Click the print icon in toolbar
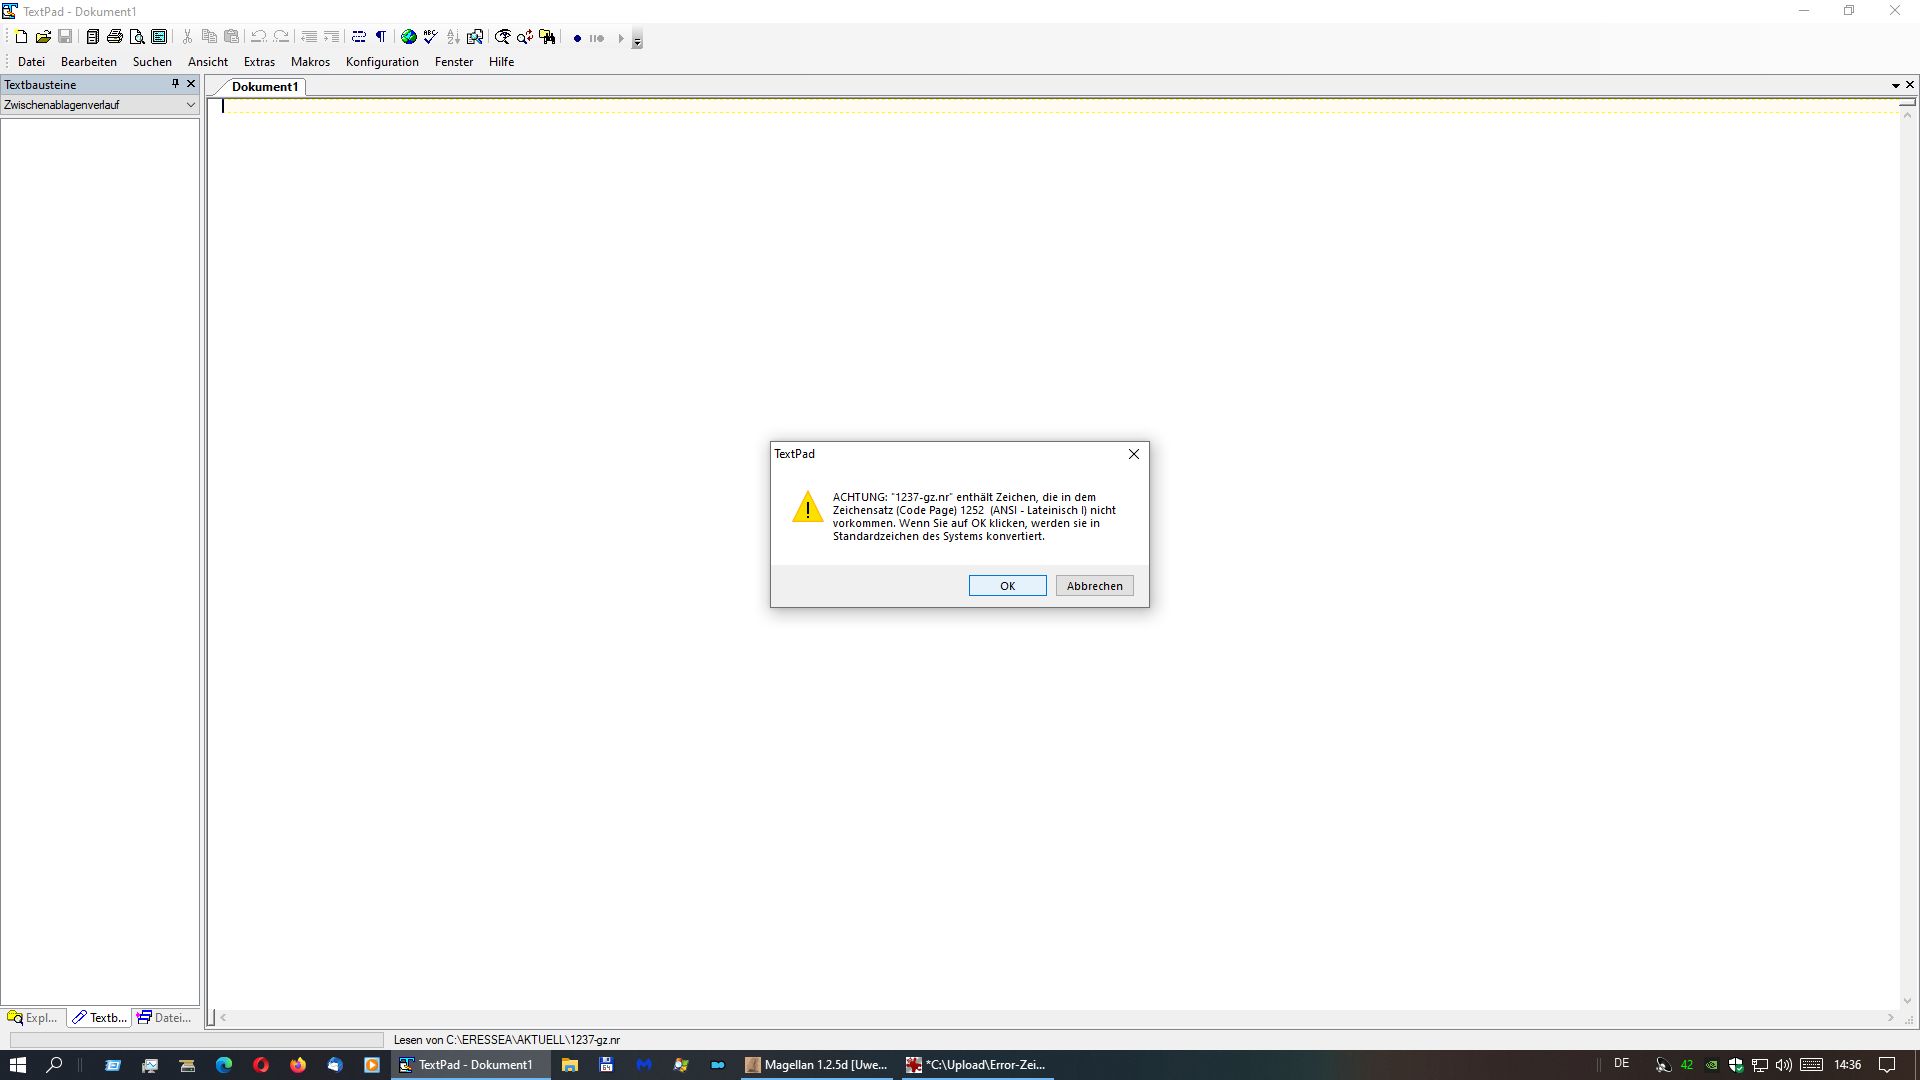This screenshot has height=1080, width=1920. click(115, 37)
